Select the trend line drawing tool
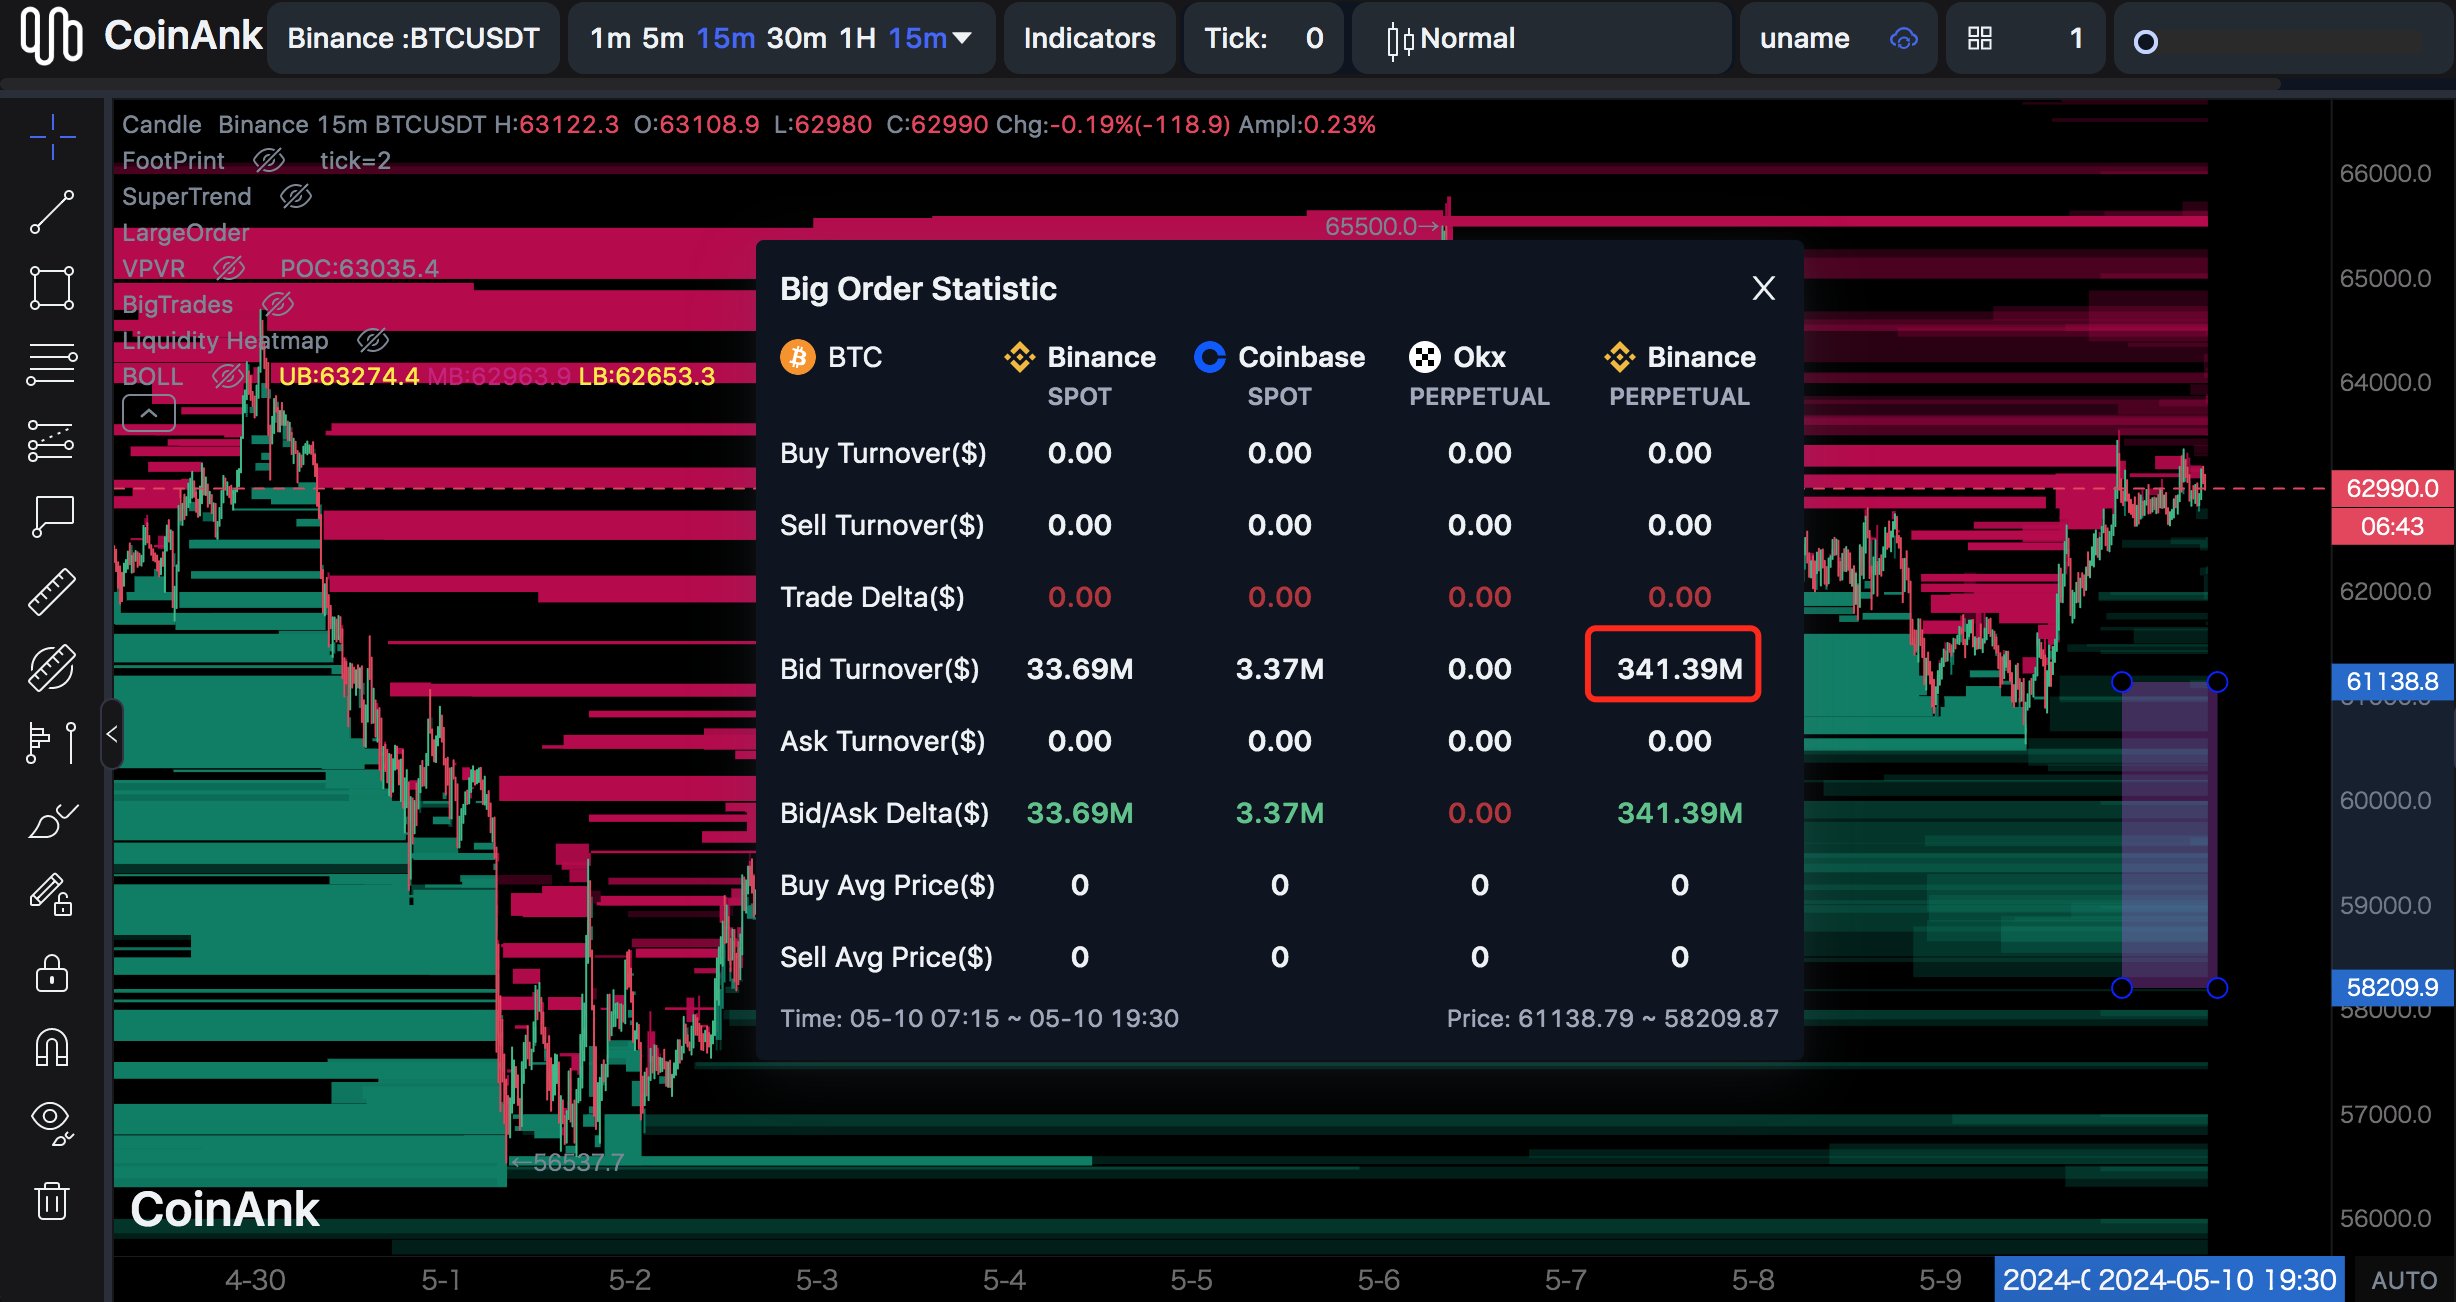 51,213
